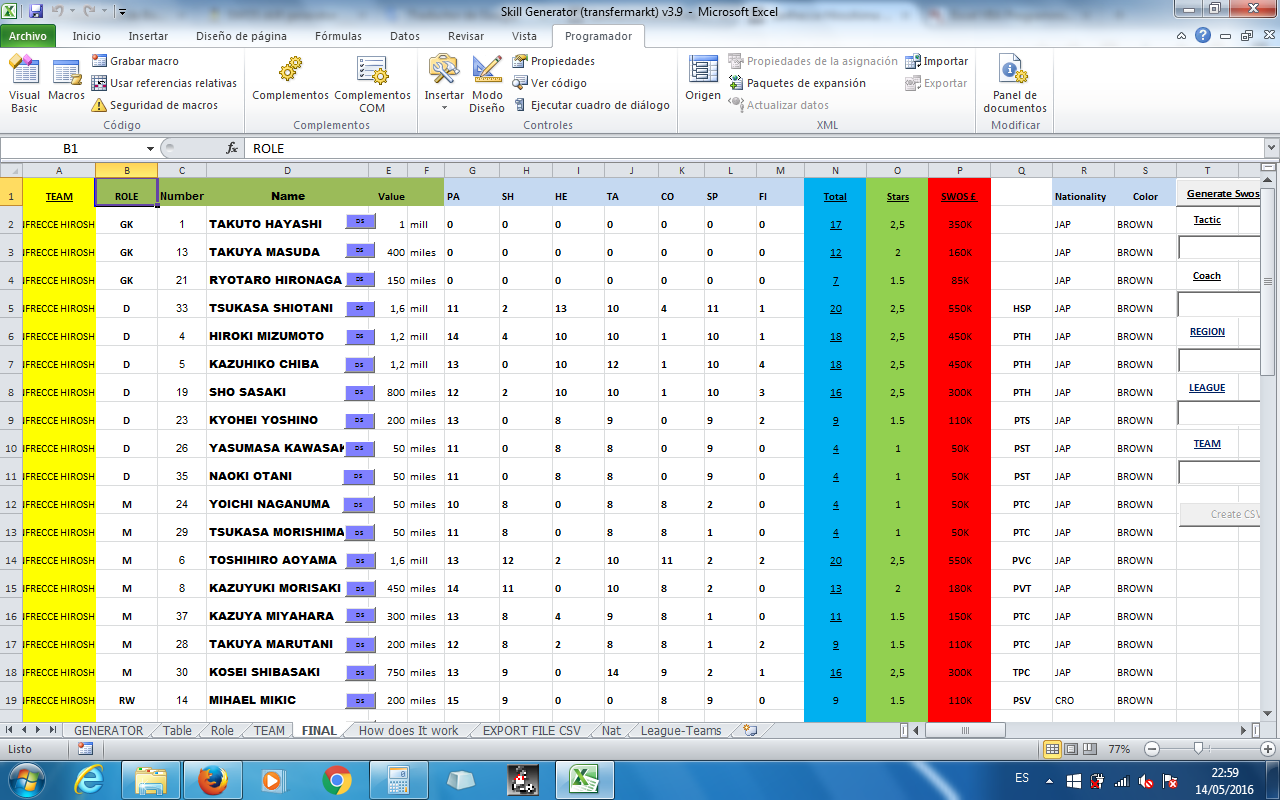Viewport: 1280px width, 800px height.
Task: Click the Generate Swos button
Action: tap(1222, 193)
